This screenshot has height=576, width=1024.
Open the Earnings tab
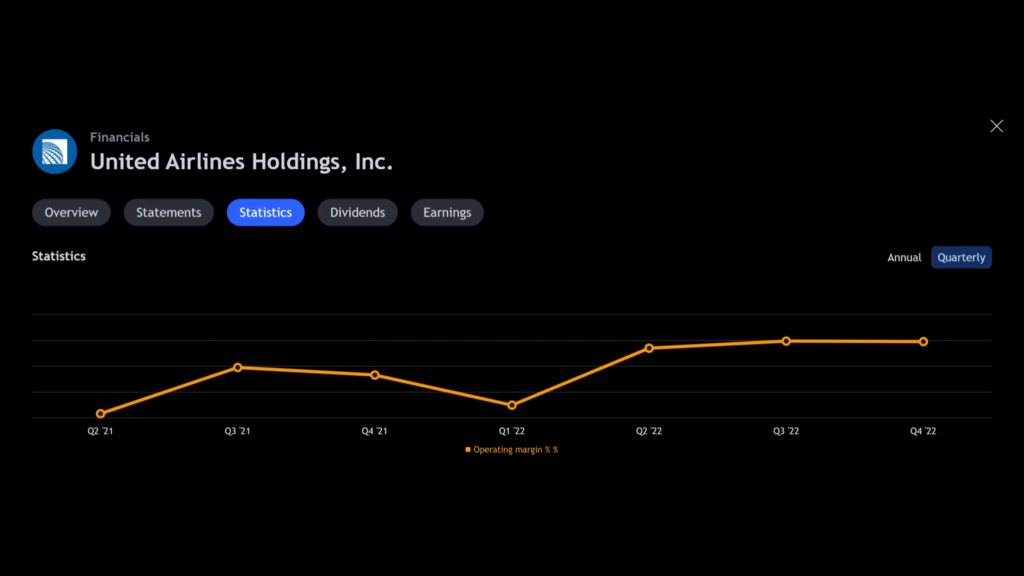447,212
